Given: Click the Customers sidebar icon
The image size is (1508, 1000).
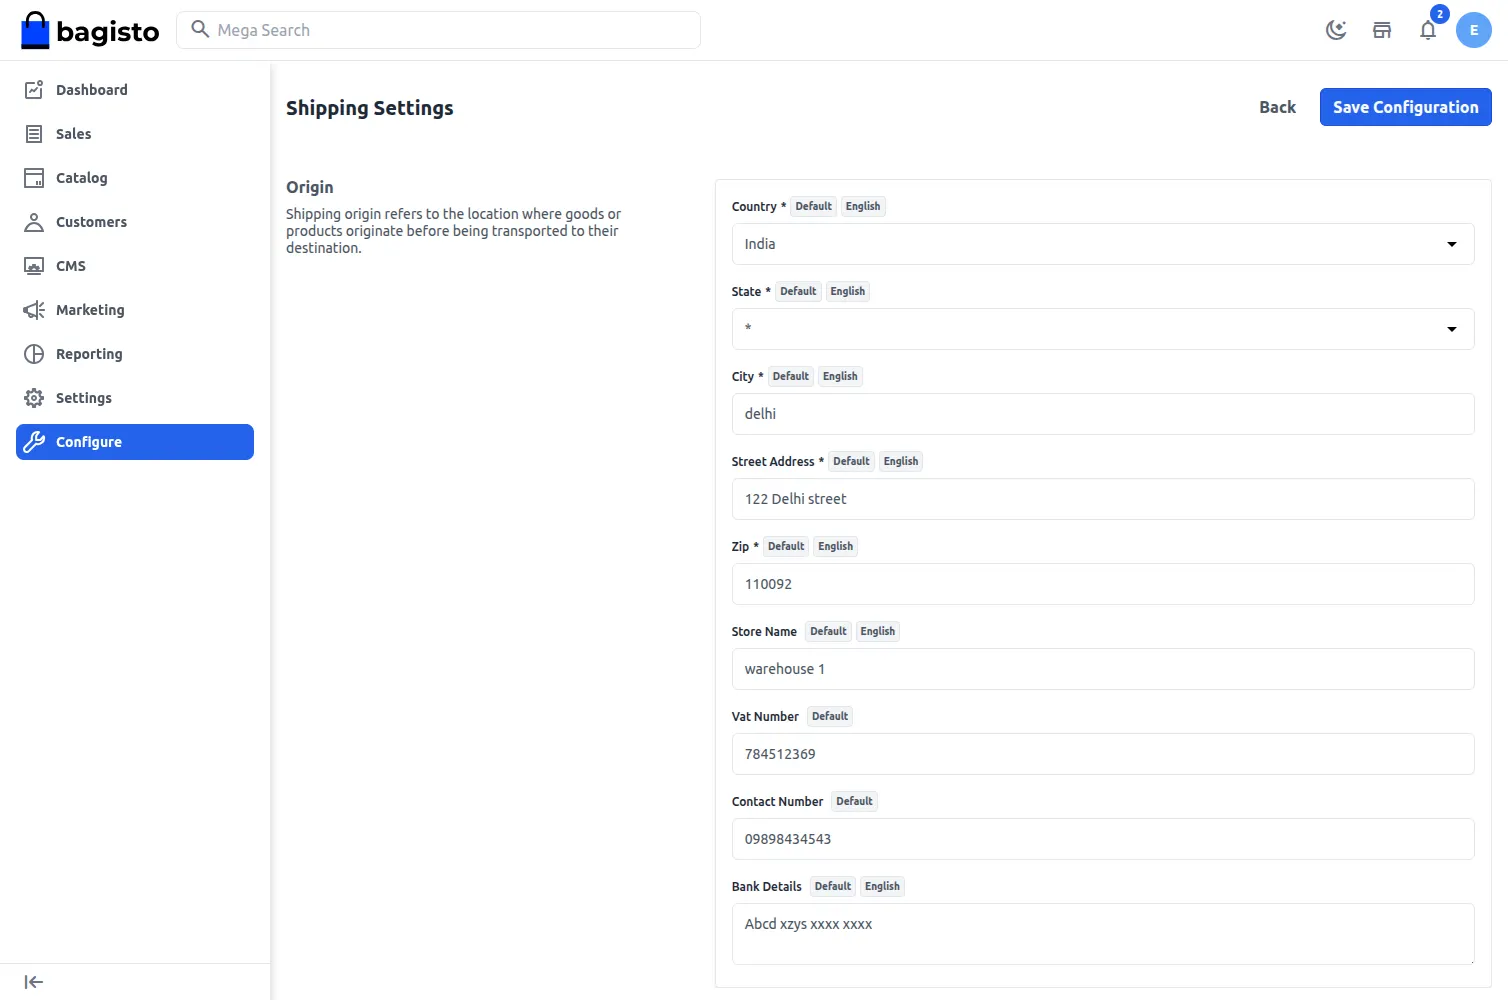Looking at the screenshot, I should 33,221.
